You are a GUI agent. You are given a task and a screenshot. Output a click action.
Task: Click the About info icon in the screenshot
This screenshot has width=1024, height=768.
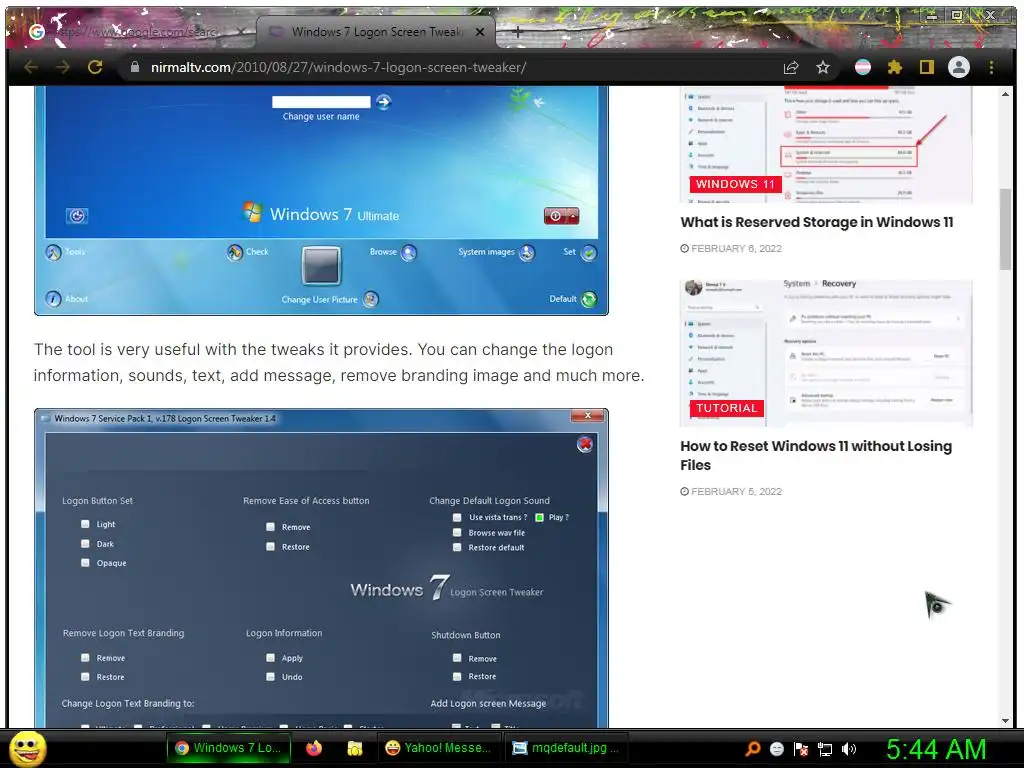pyautogui.click(x=54, y=299)
